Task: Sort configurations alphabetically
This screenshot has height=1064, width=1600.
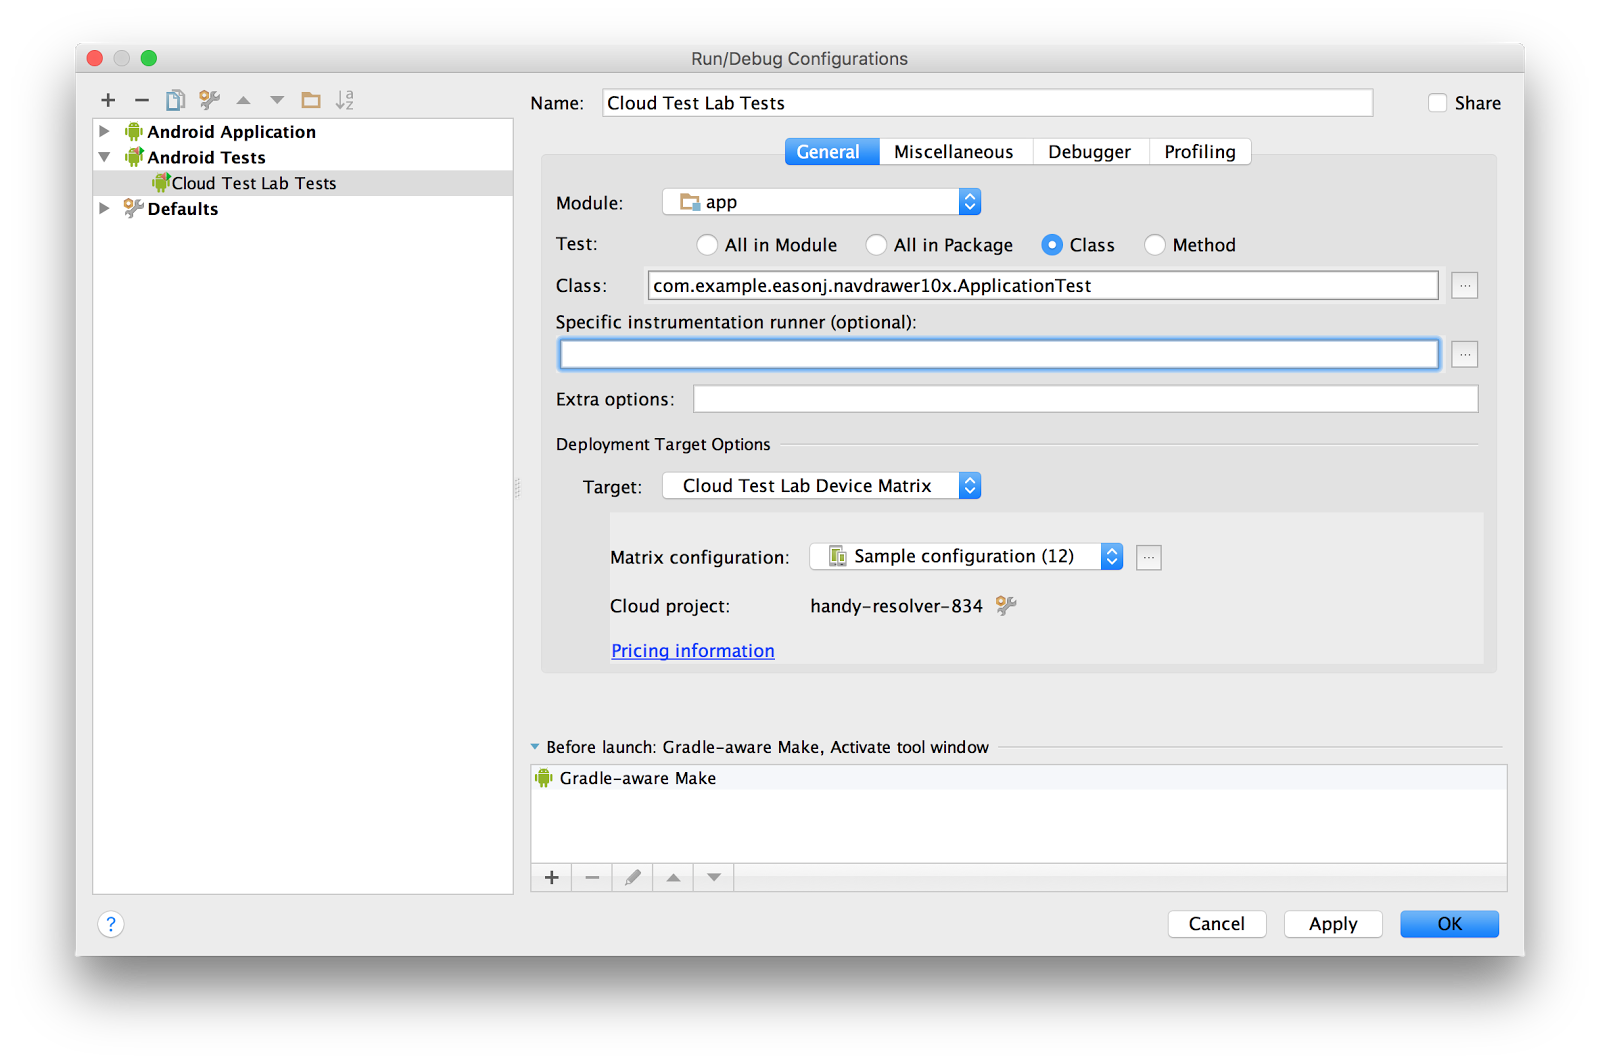Action: coord(345,100)
